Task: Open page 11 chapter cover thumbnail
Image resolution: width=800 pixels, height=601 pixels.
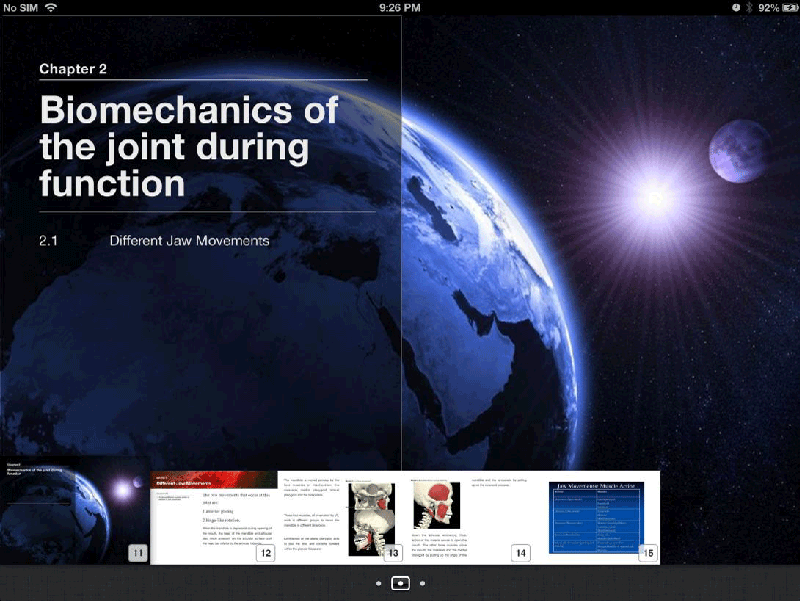Action: tap(75, 511)
